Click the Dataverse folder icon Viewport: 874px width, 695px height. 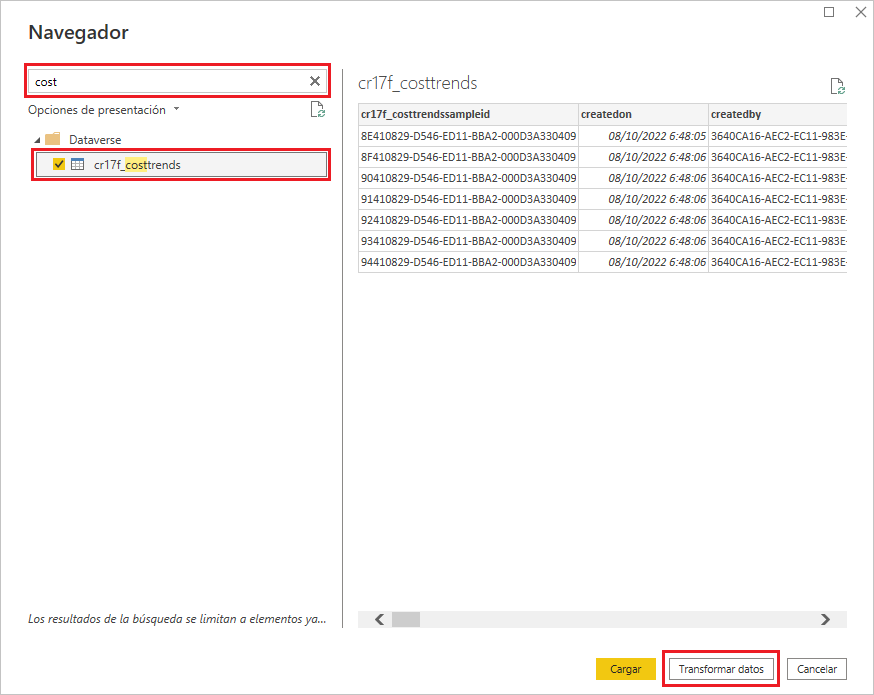[x=52, y=139]
